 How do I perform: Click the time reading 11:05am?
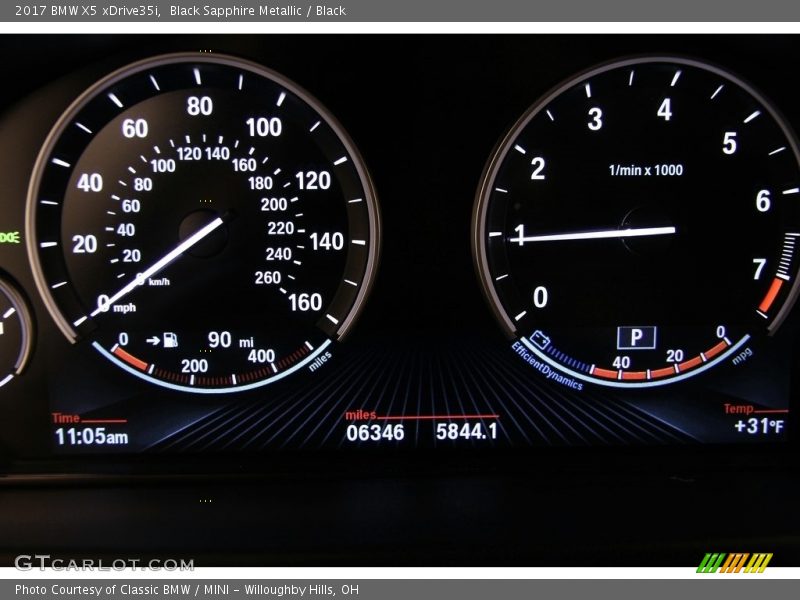coord(92,437)
